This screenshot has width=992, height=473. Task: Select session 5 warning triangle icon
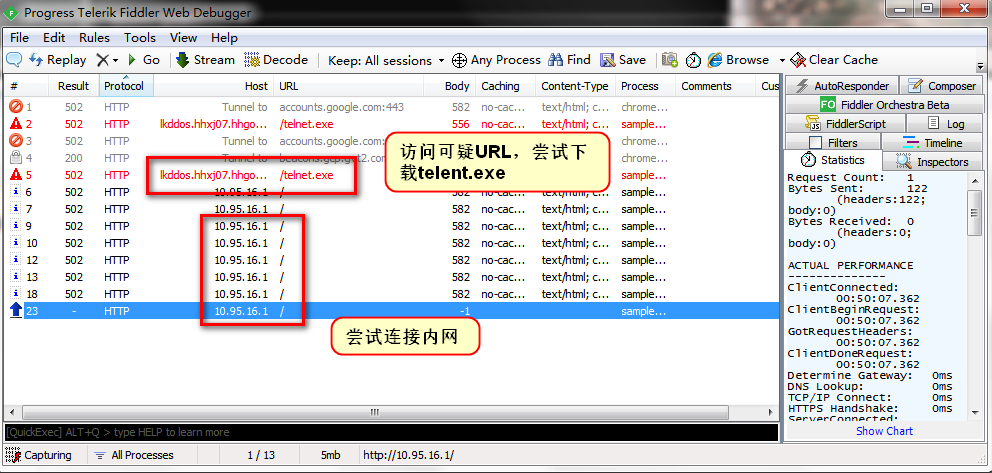(x=16, y=175)
